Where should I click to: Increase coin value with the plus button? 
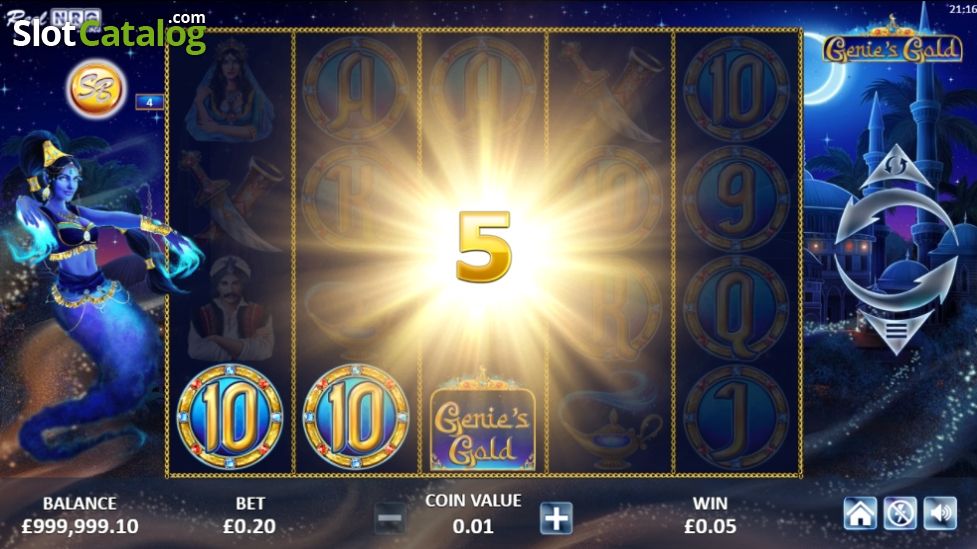pyautogui.click(x=556, y=518)
